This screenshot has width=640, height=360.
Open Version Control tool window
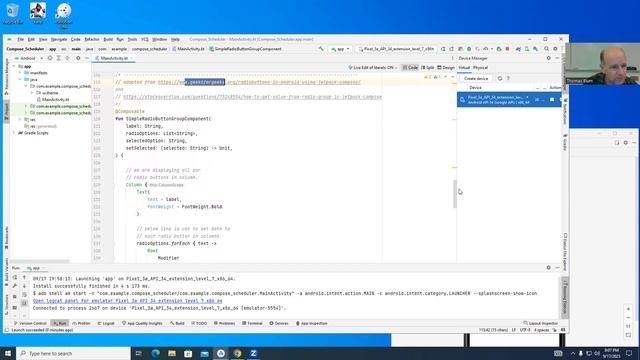(31, 323)
